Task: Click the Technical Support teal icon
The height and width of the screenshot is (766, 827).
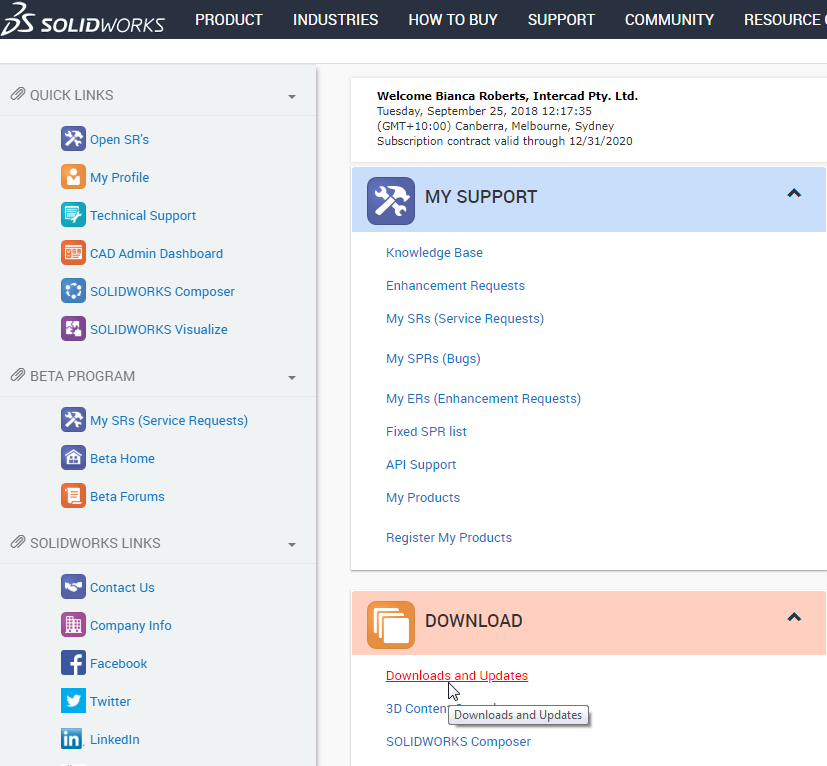Action: coord(73,215)
